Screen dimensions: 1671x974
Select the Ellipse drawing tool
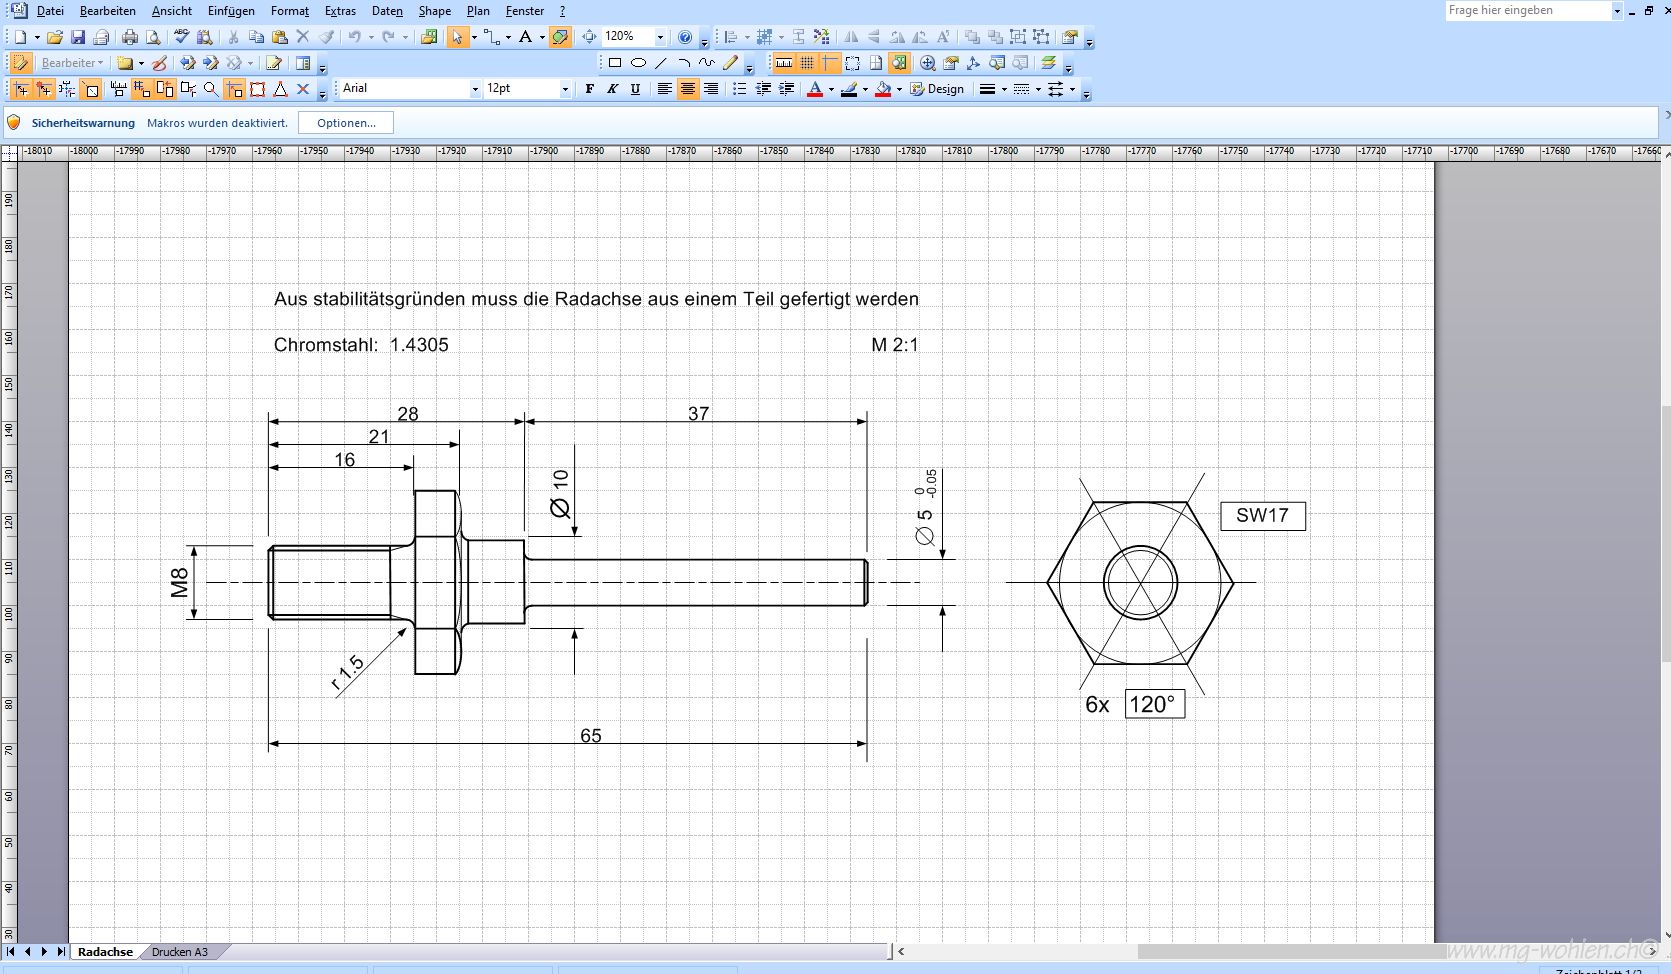click(638, 62)
